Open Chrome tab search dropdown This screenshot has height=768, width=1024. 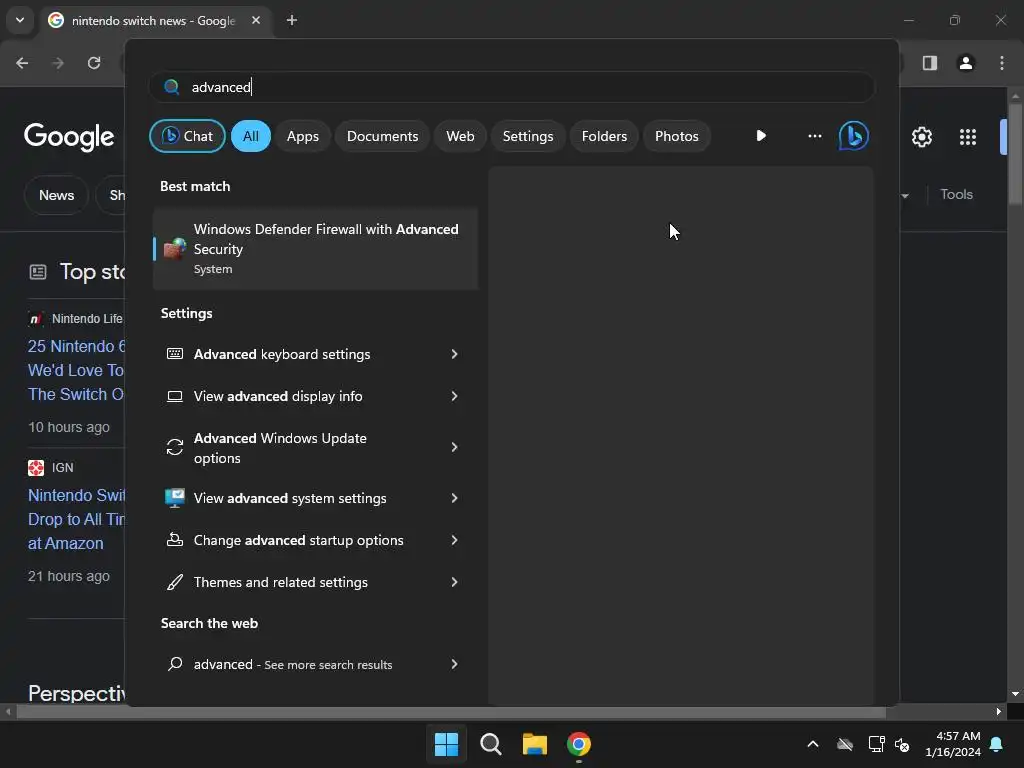coord(20,20)
